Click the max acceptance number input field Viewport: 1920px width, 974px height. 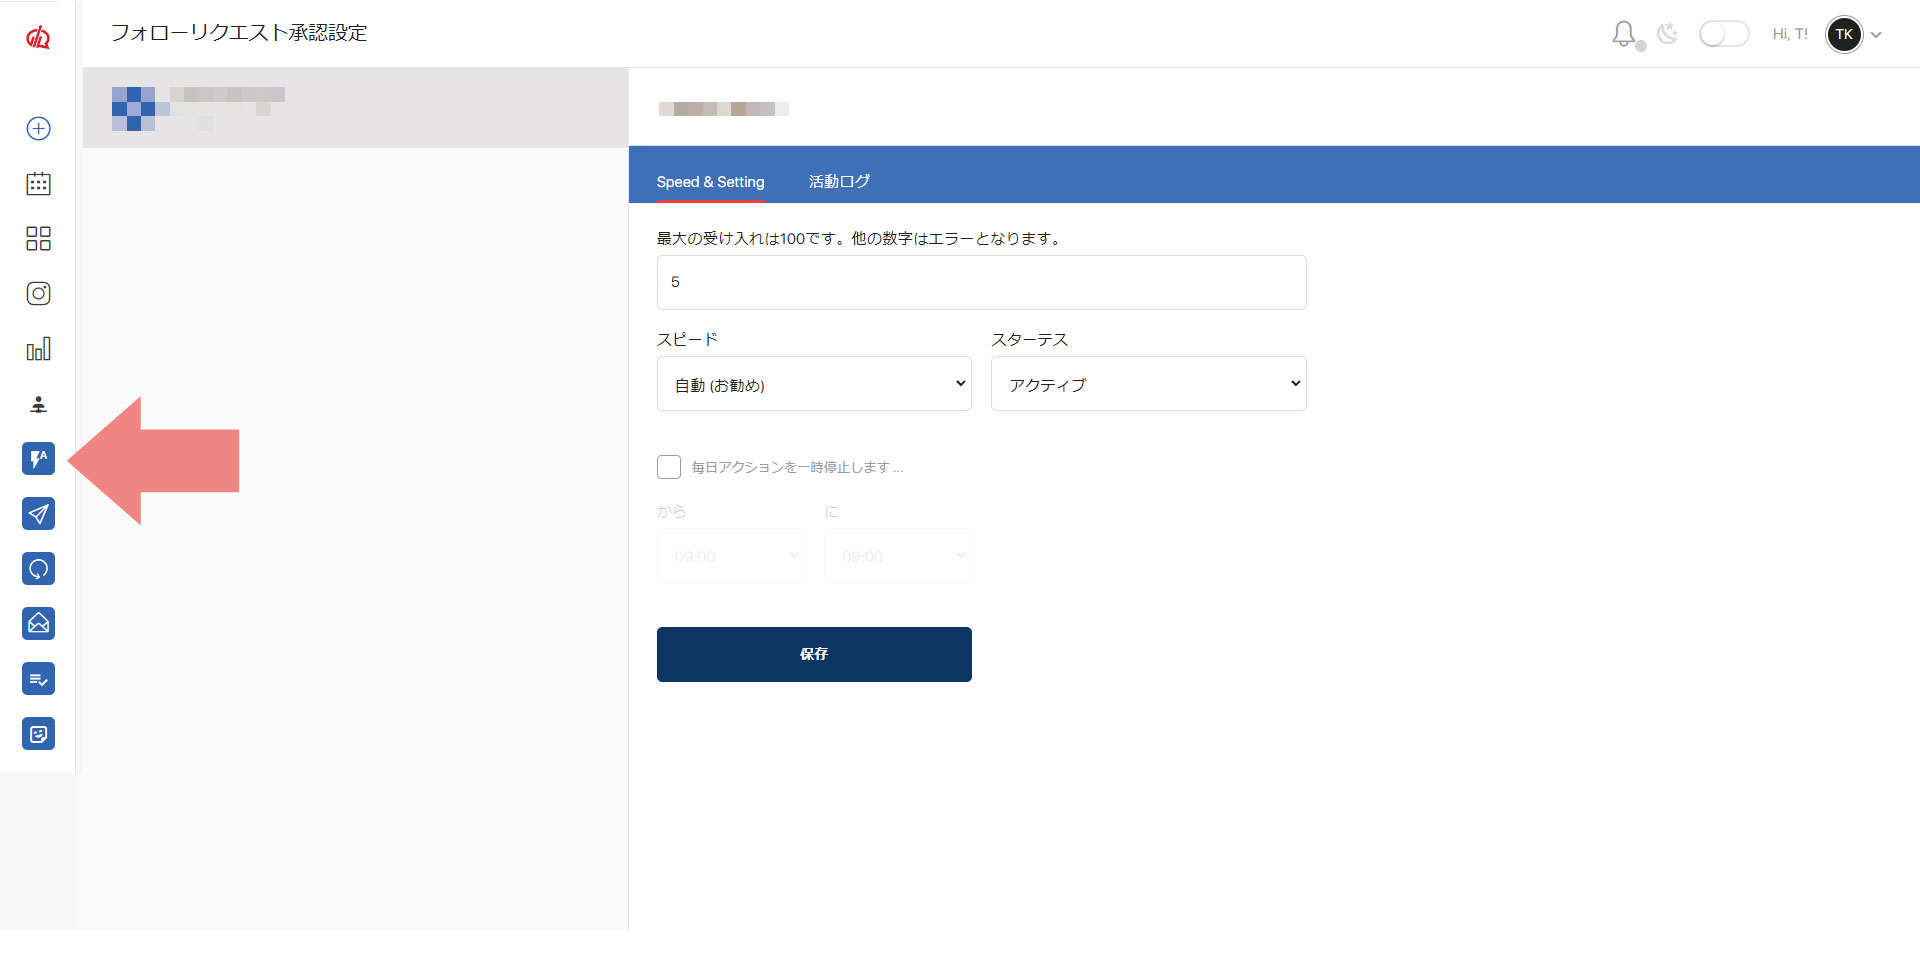pos(981,282)
